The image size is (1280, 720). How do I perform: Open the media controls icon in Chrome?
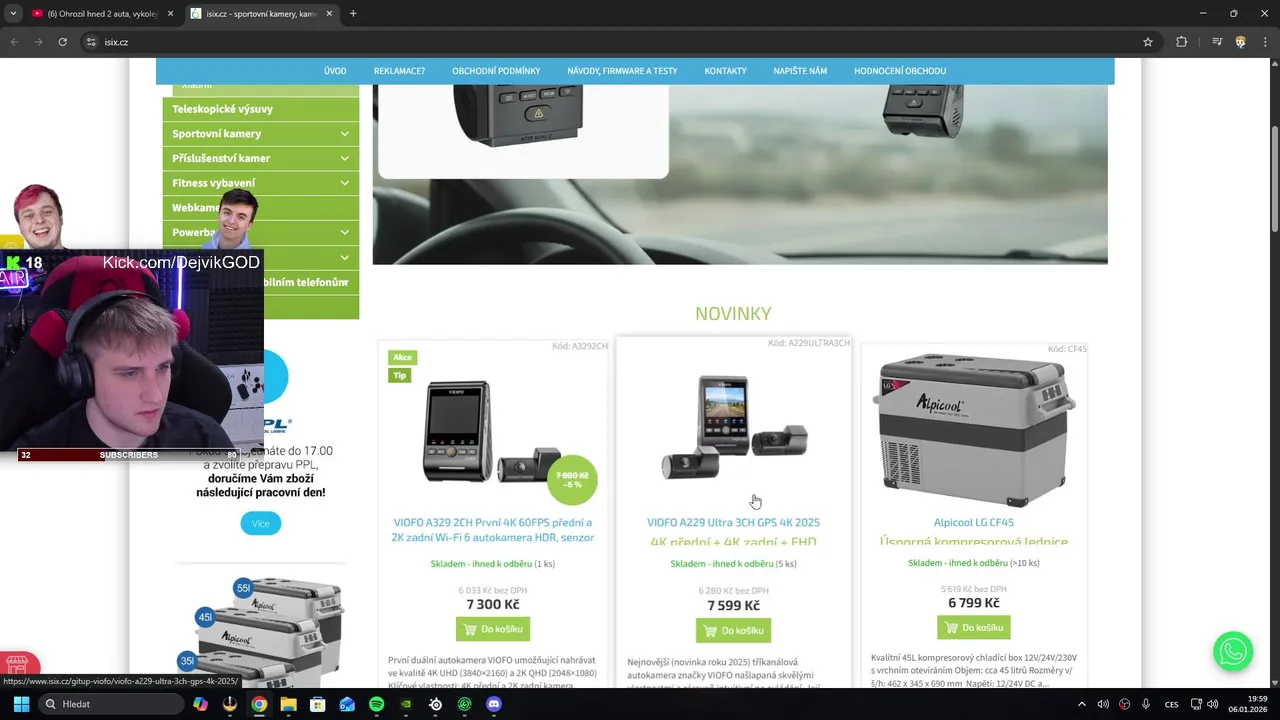pos(1217,42)
